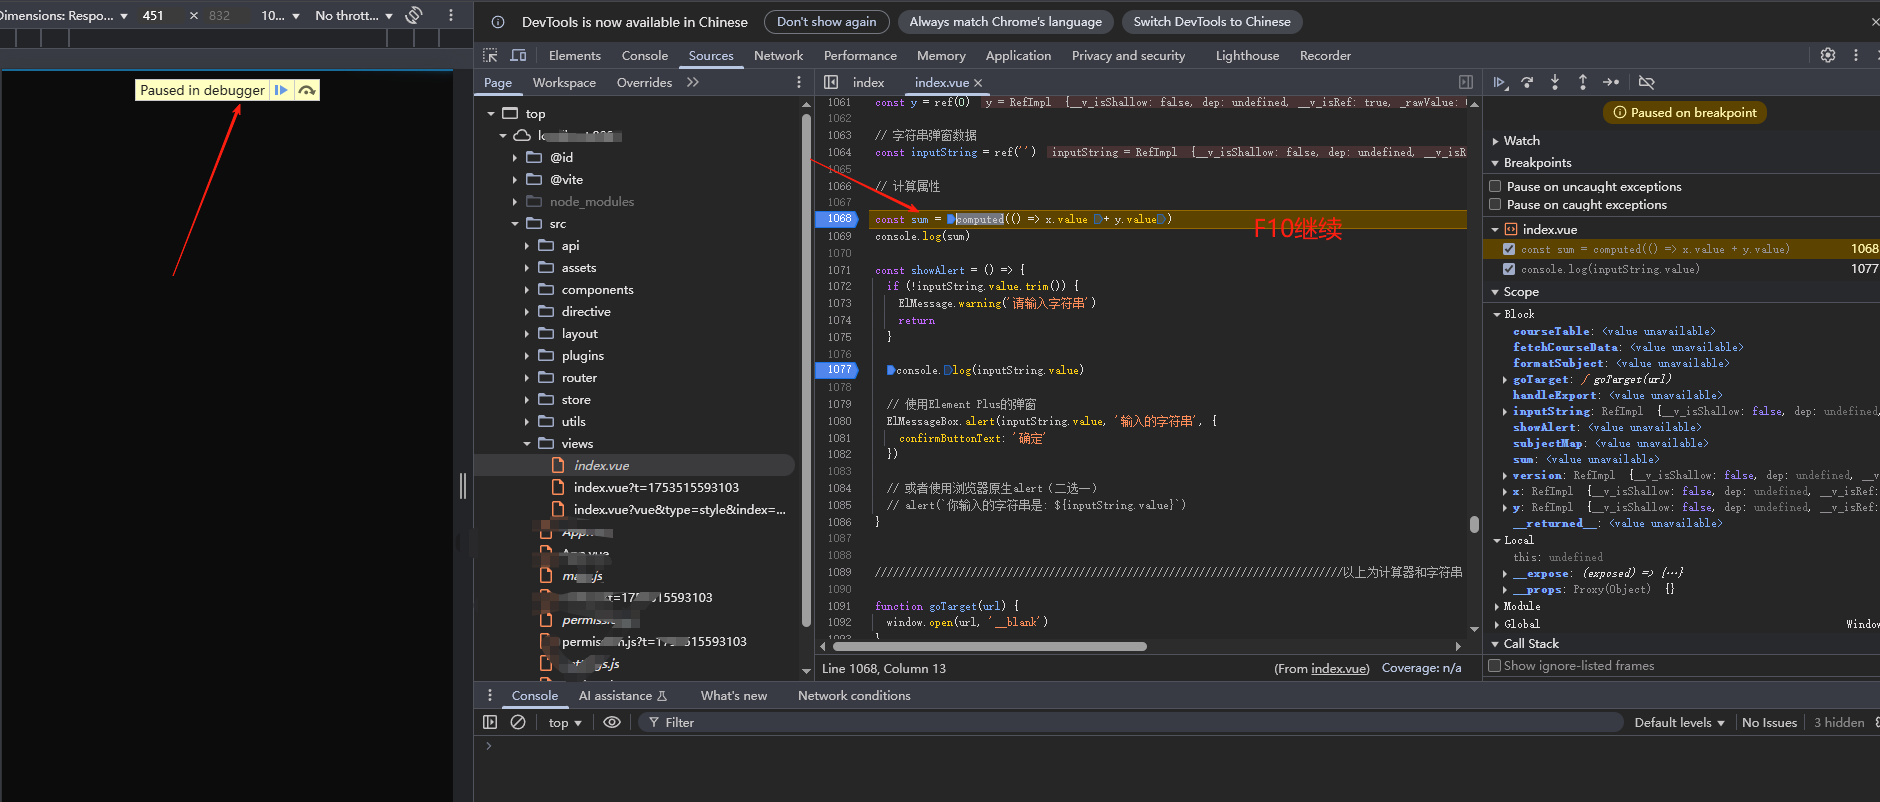Click No Issues button

pos(1769,722)
